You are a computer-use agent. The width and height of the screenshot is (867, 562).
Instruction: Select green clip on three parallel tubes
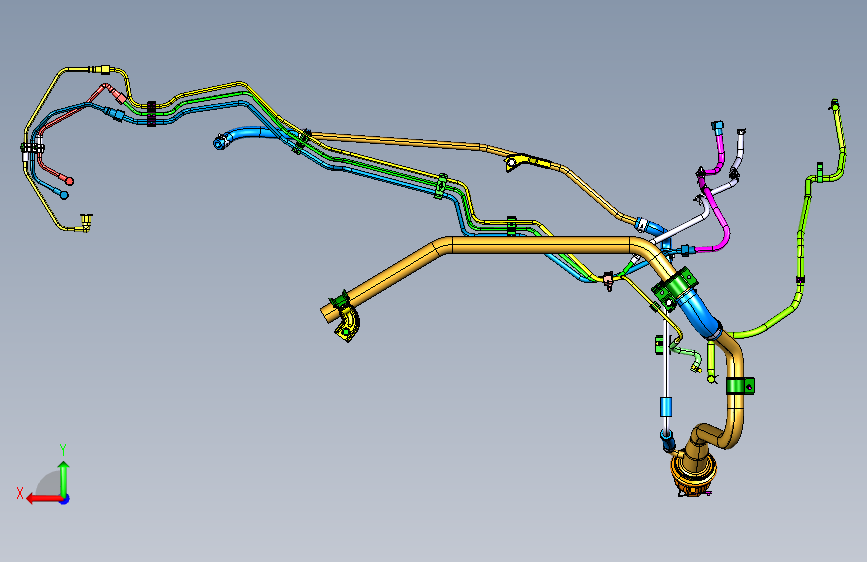click(x=442, y=186)
